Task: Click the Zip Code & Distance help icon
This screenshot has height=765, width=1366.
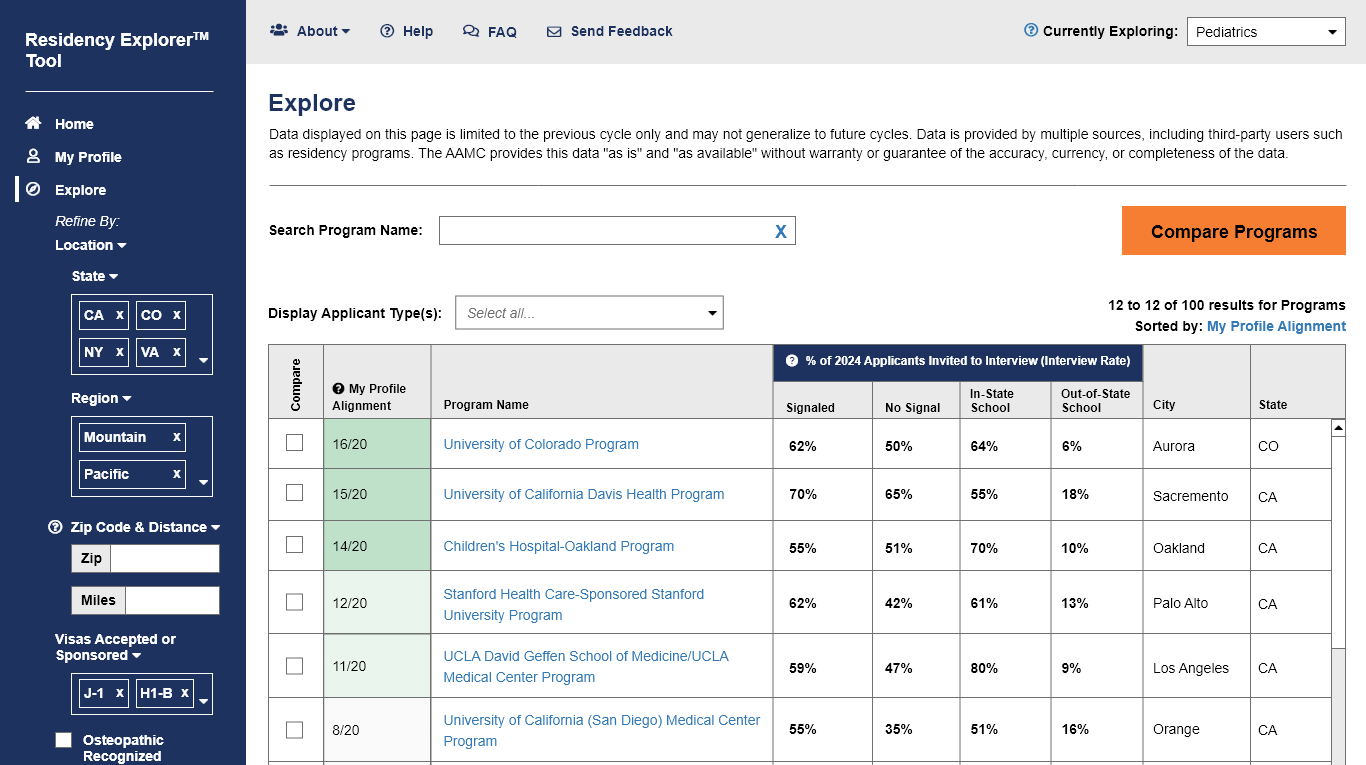Action: (x=55, y=527)
